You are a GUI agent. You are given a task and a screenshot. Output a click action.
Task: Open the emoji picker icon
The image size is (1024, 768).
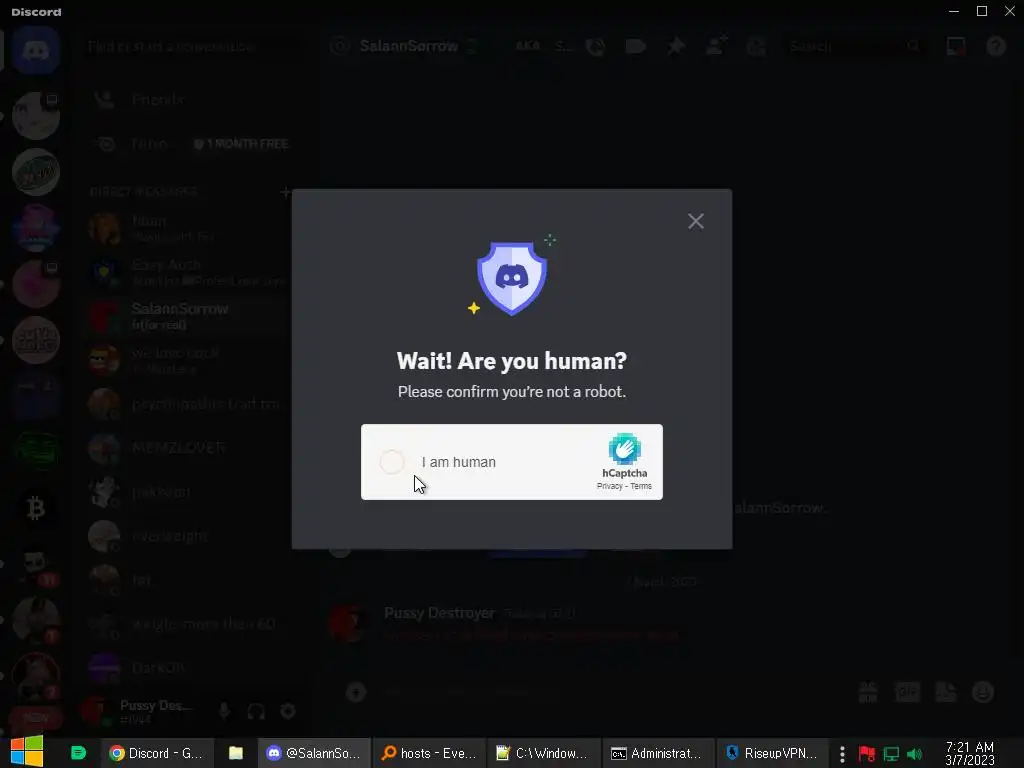tap(983, 692)
